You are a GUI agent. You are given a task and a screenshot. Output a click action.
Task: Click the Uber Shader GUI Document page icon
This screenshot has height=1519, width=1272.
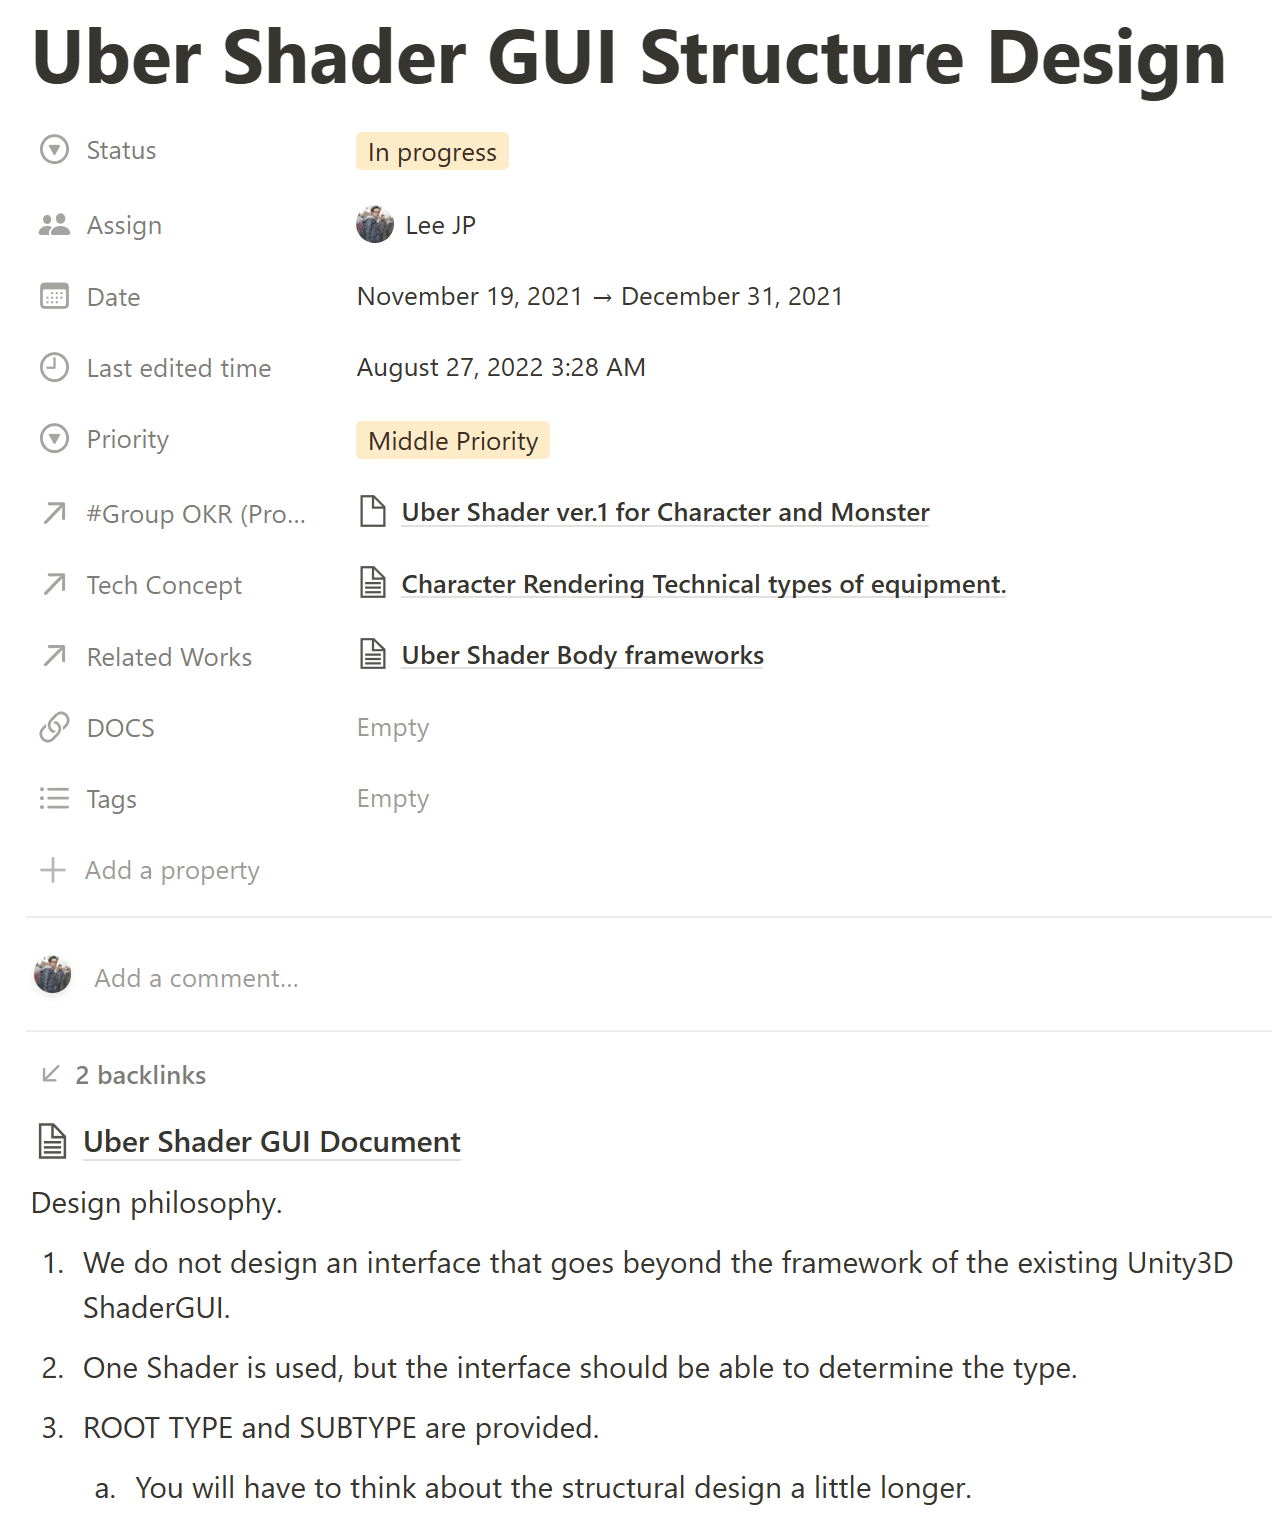52,1141
